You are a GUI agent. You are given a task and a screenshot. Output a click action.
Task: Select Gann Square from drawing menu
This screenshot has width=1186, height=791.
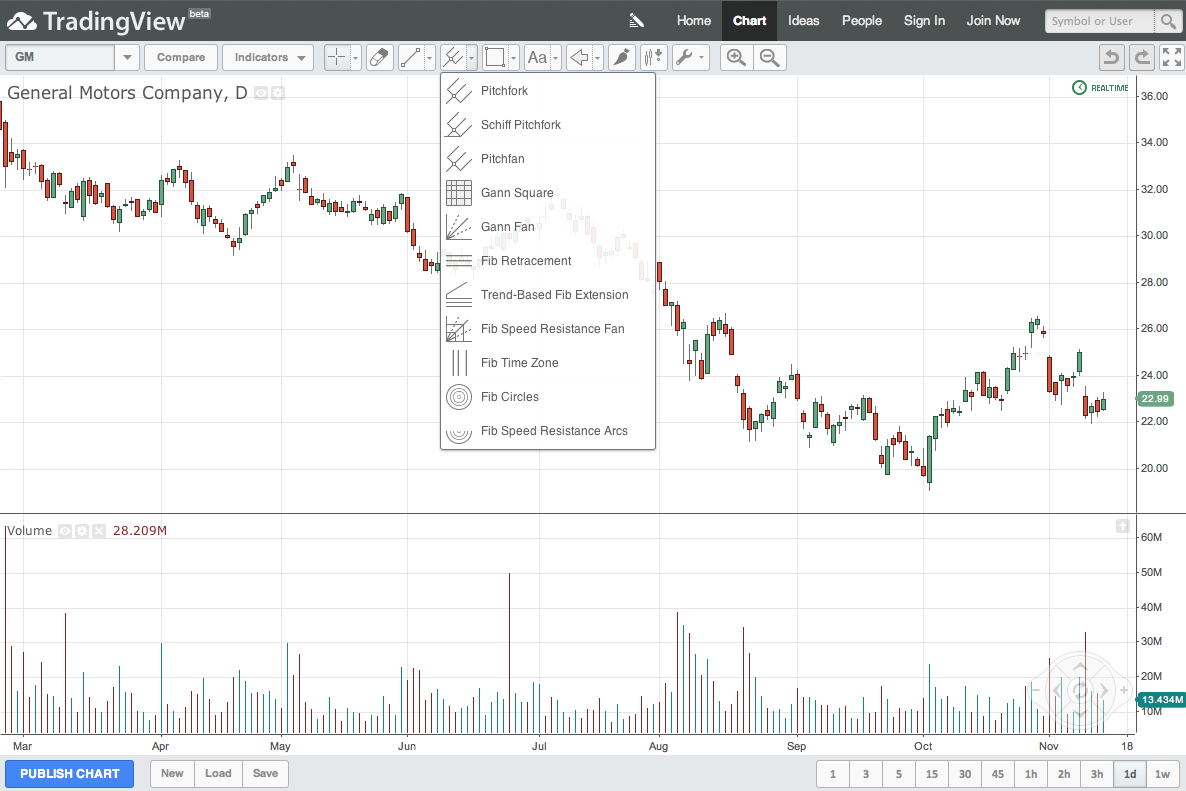516,193
